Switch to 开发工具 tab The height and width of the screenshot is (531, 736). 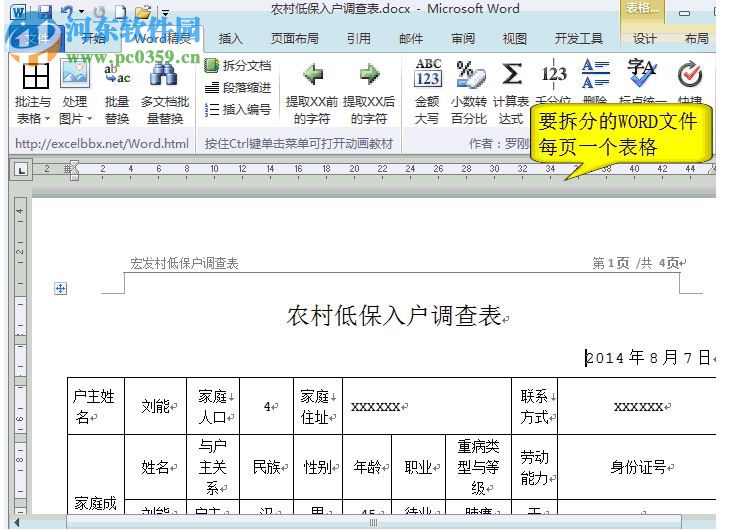(579, 38)
